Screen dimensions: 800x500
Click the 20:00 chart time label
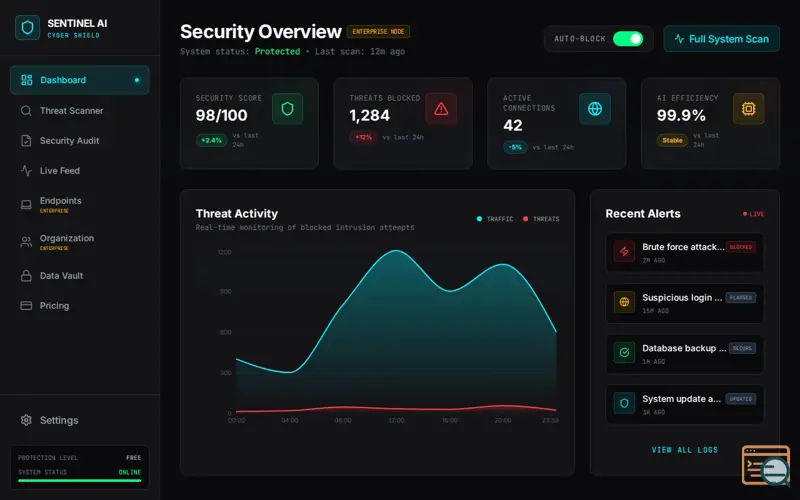(x=503, y=420)
